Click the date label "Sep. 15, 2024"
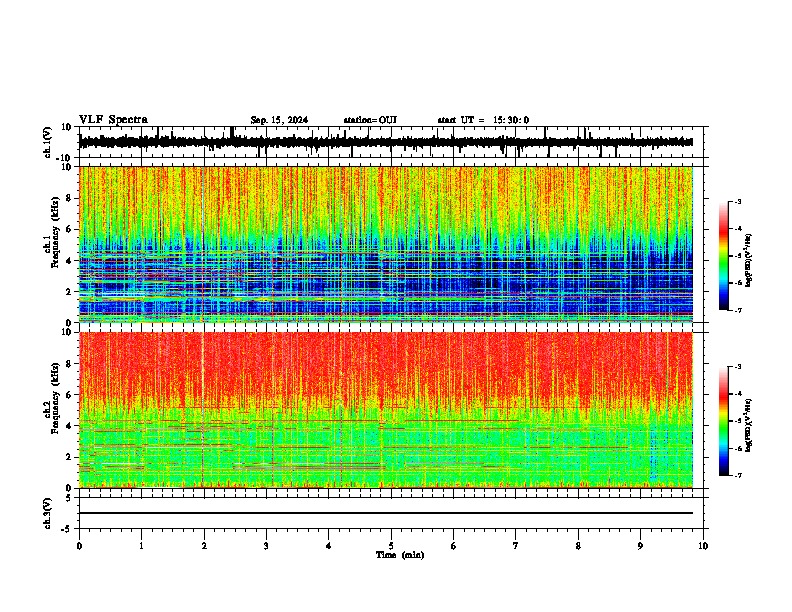 (x=279, y=120)
